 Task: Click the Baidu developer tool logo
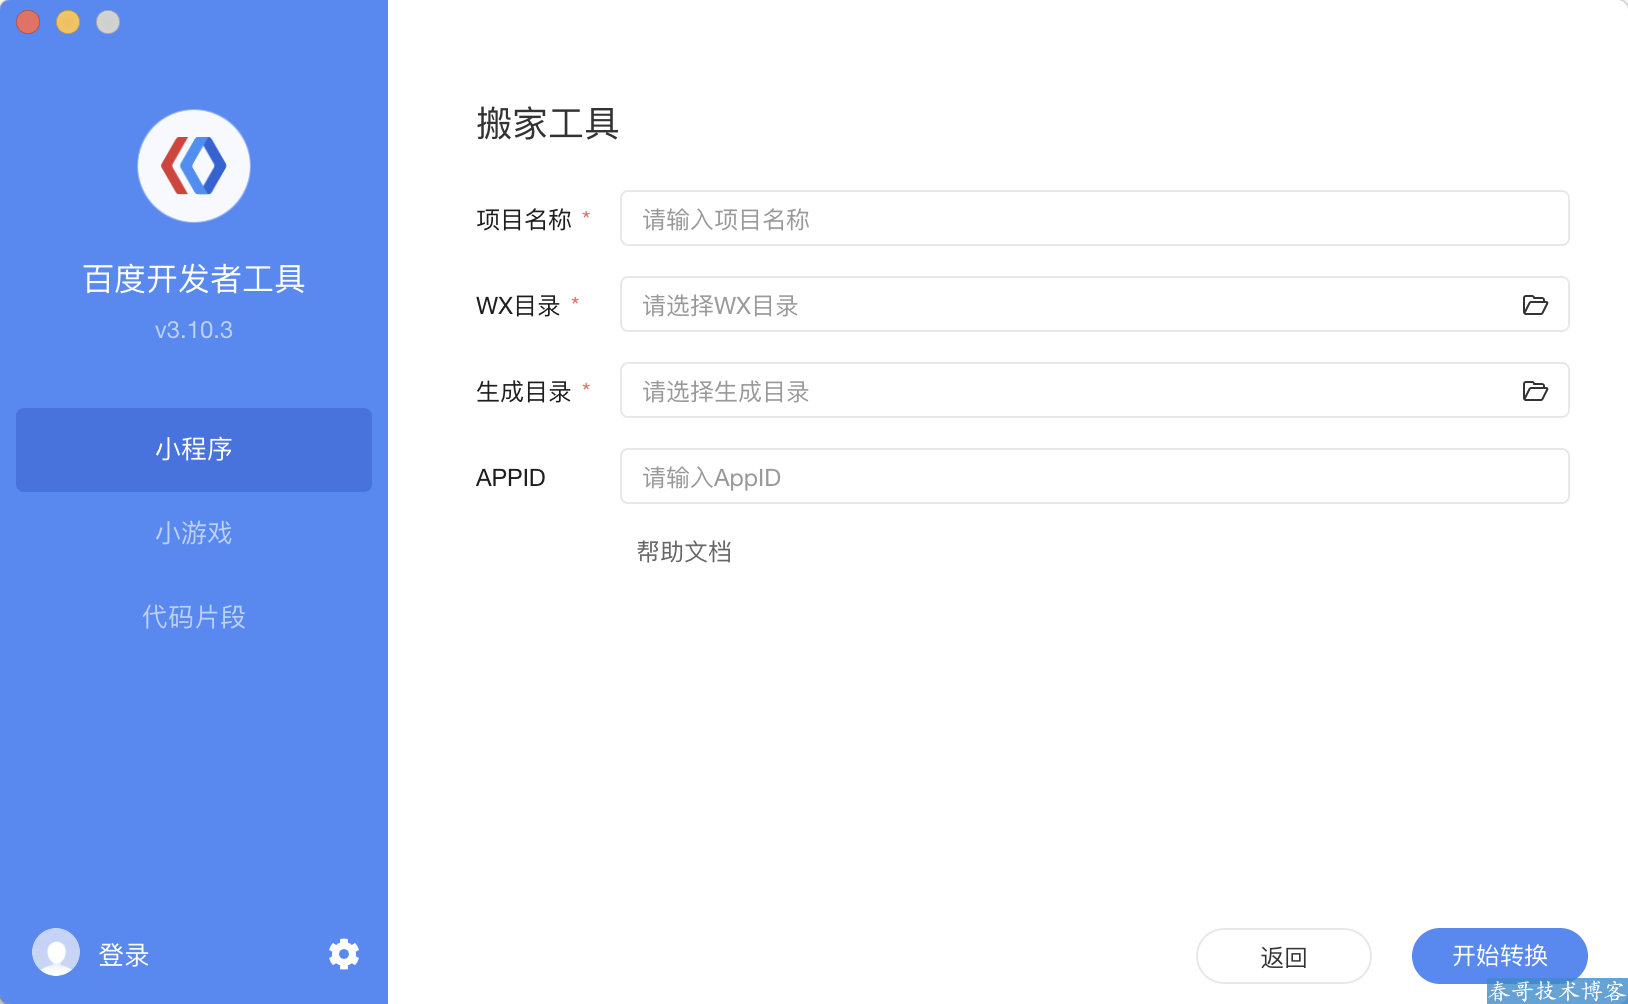(x=194, y=166)
